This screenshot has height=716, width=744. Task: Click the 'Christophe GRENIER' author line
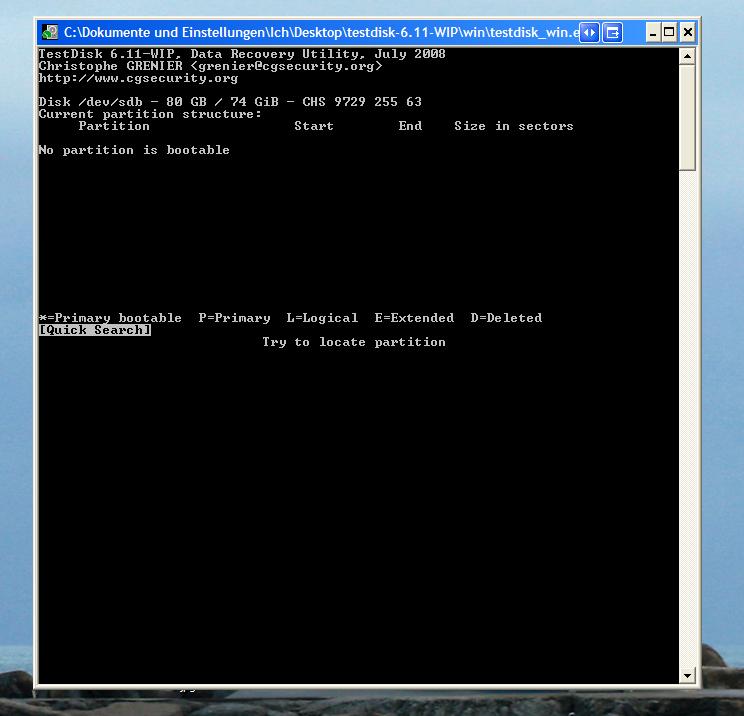point(210,66)
